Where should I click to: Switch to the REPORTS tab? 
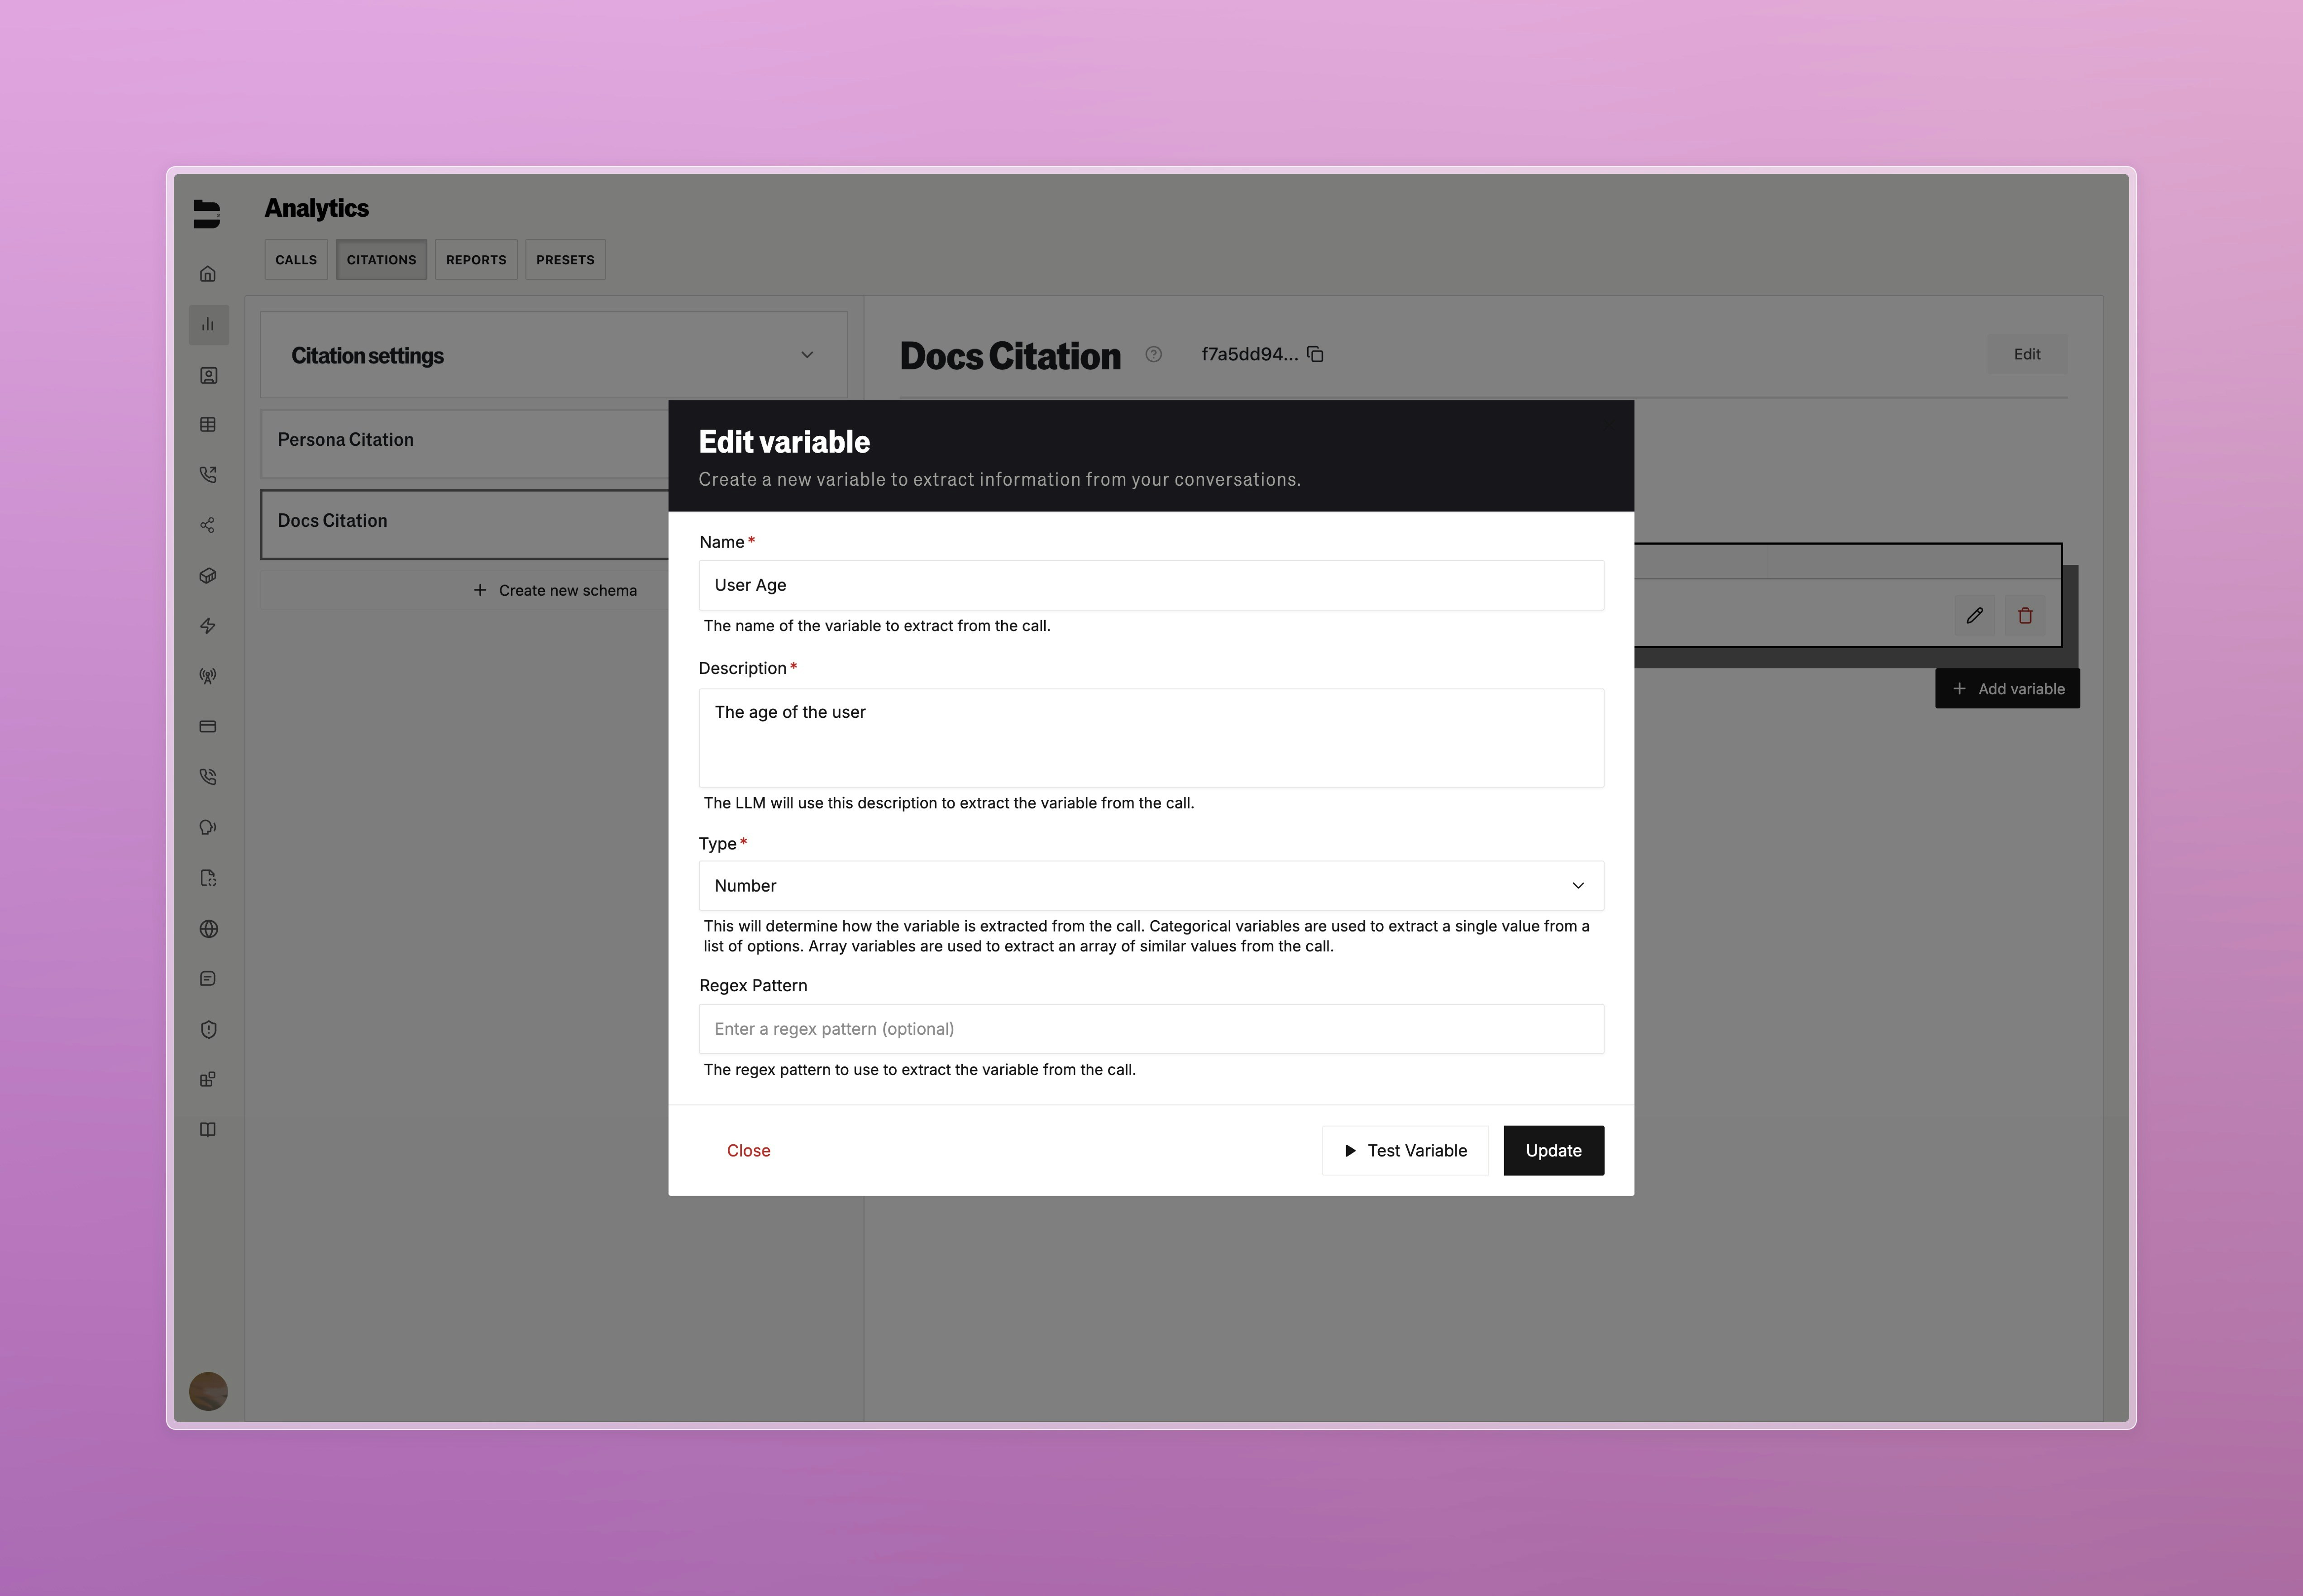pos(476,259)
